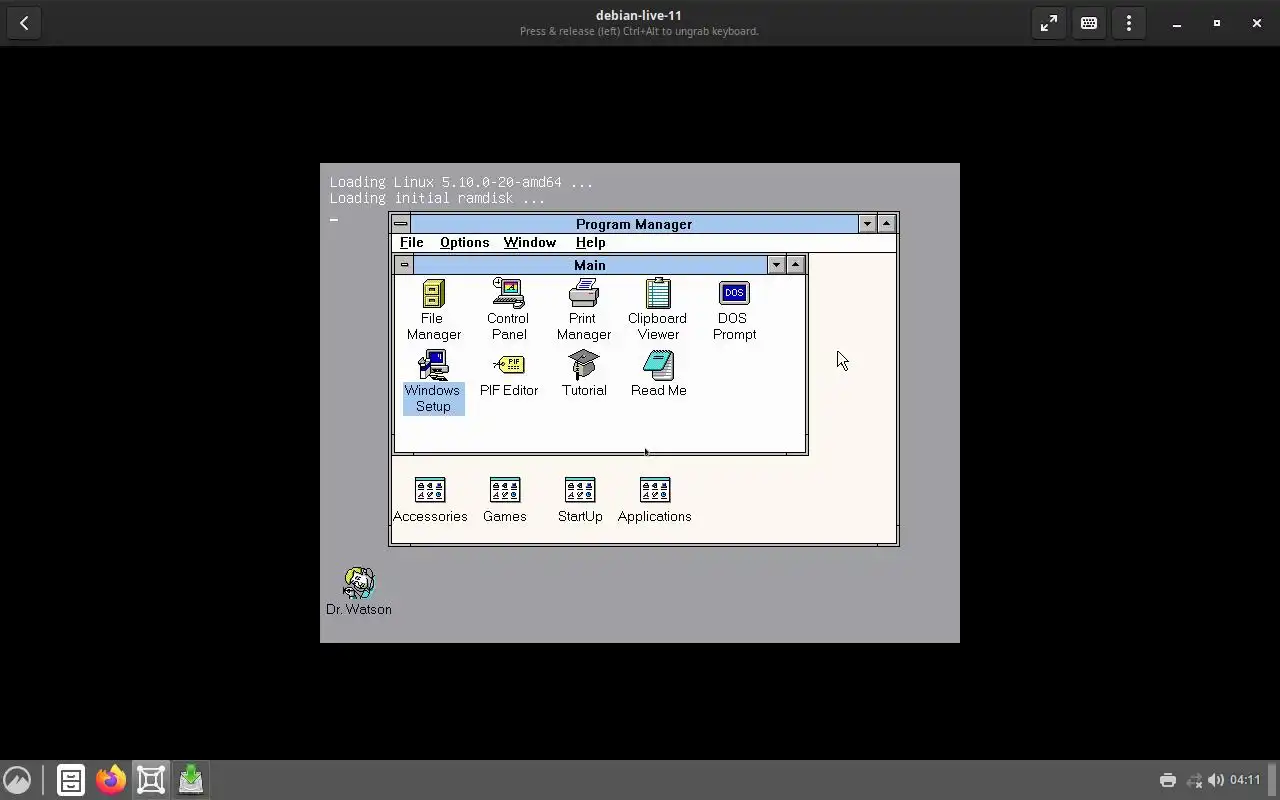
Task: Open the Options menu
Action: pyautogui.click(x=464, y=243)
